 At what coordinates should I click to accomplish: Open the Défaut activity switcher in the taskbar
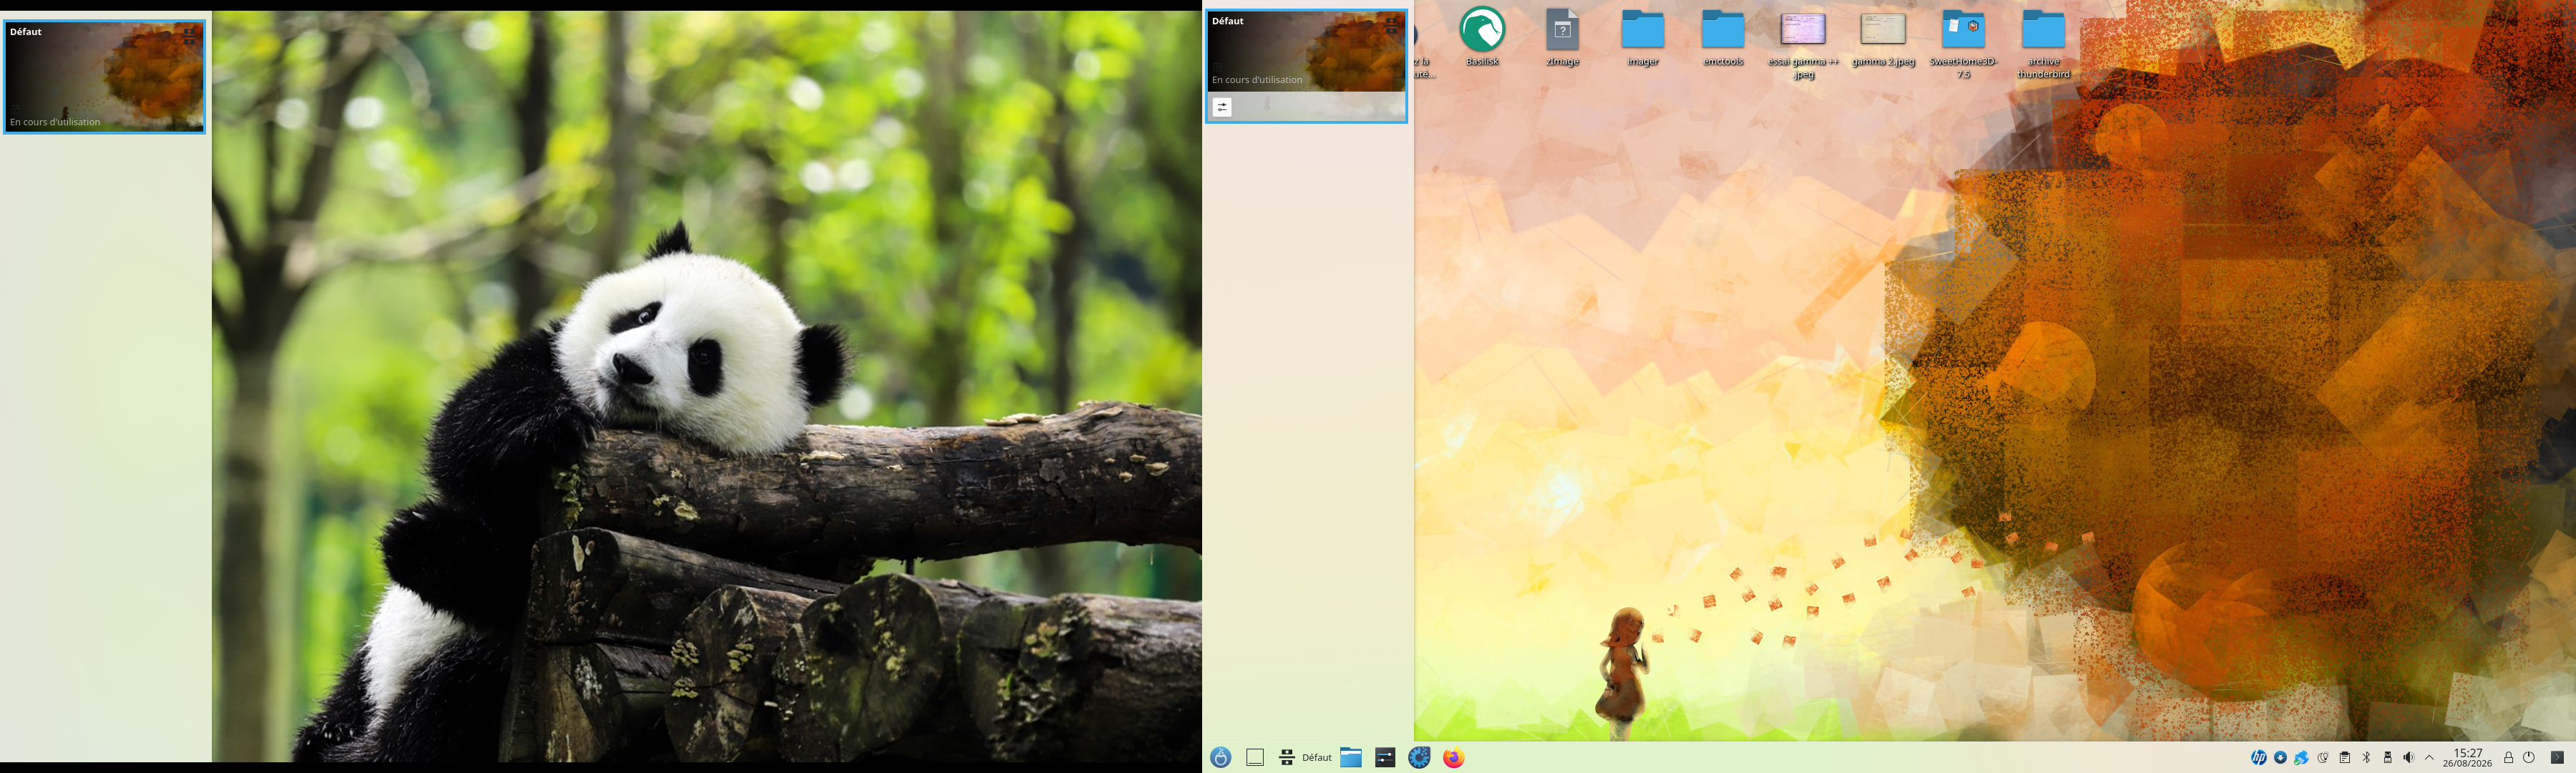click(x=1306, y=757)
